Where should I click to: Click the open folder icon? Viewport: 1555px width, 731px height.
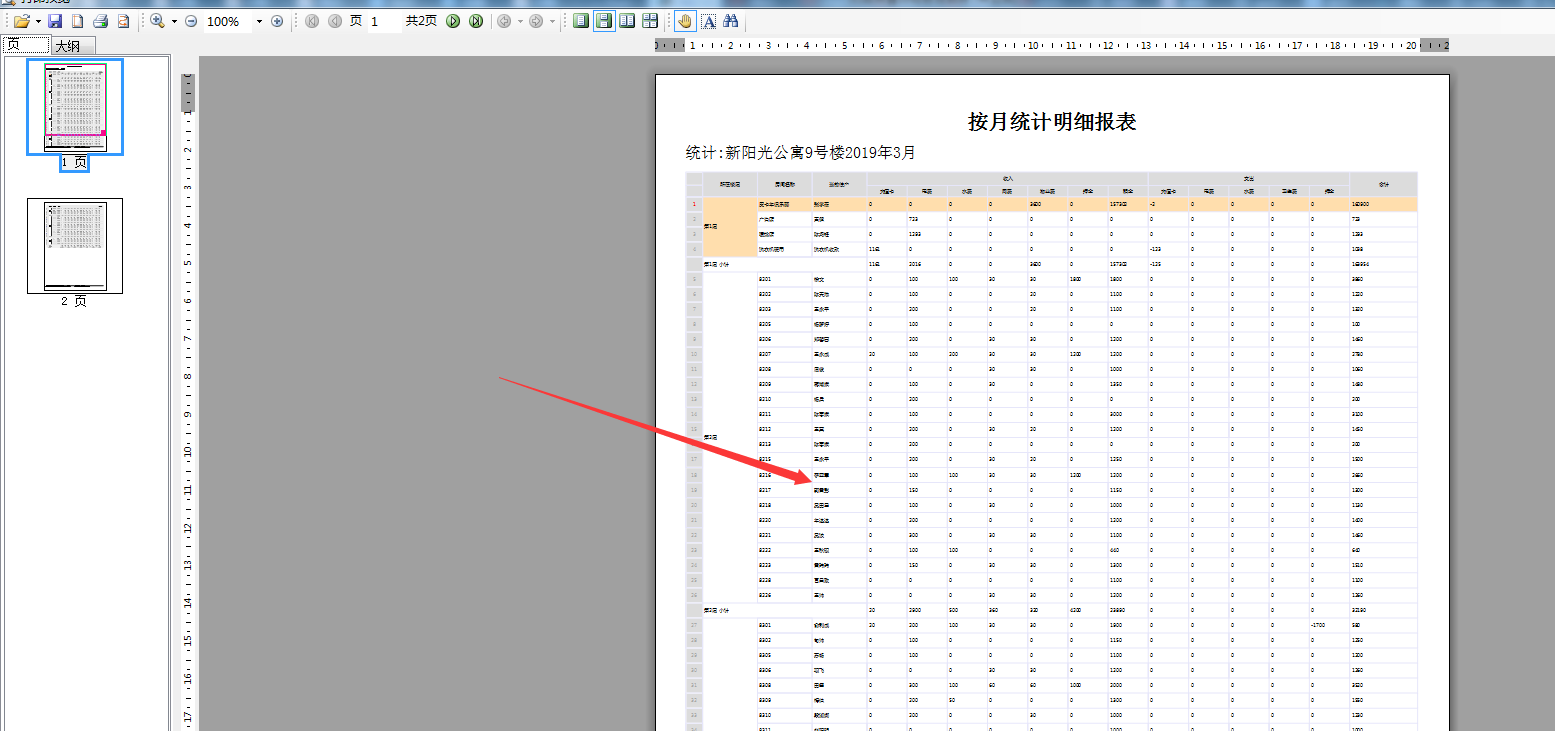(21, 21)
